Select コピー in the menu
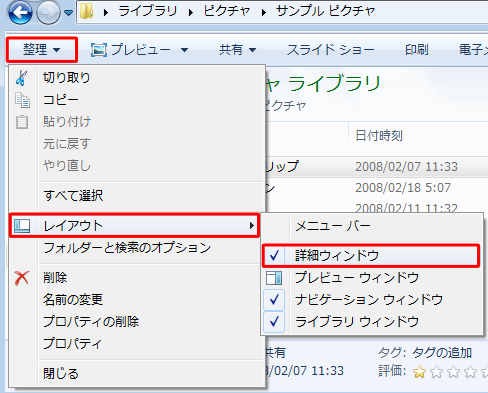The width and height of the screenshot is (488, 393). pos(137,100)
